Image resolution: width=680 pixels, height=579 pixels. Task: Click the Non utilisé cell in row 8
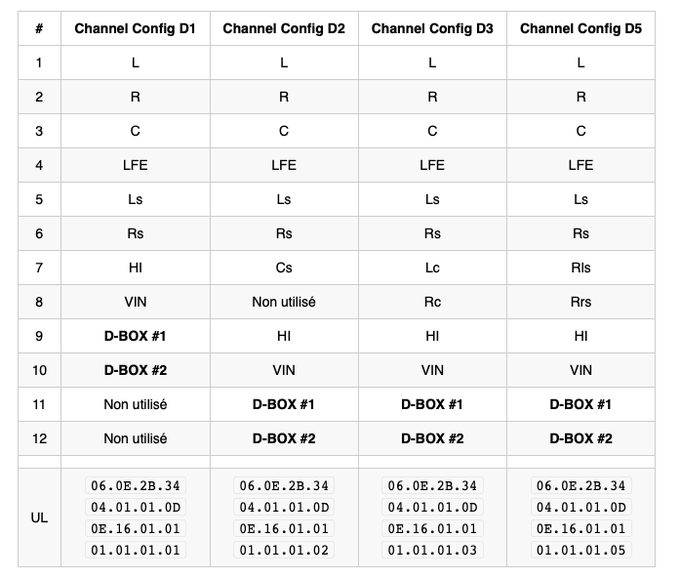pyautogui.click(x=284, y=302)
